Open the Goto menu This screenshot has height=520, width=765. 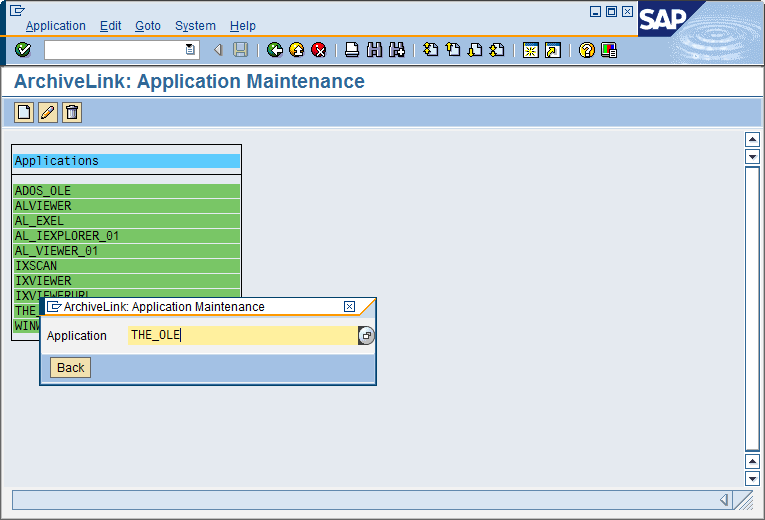coord(148,26)
